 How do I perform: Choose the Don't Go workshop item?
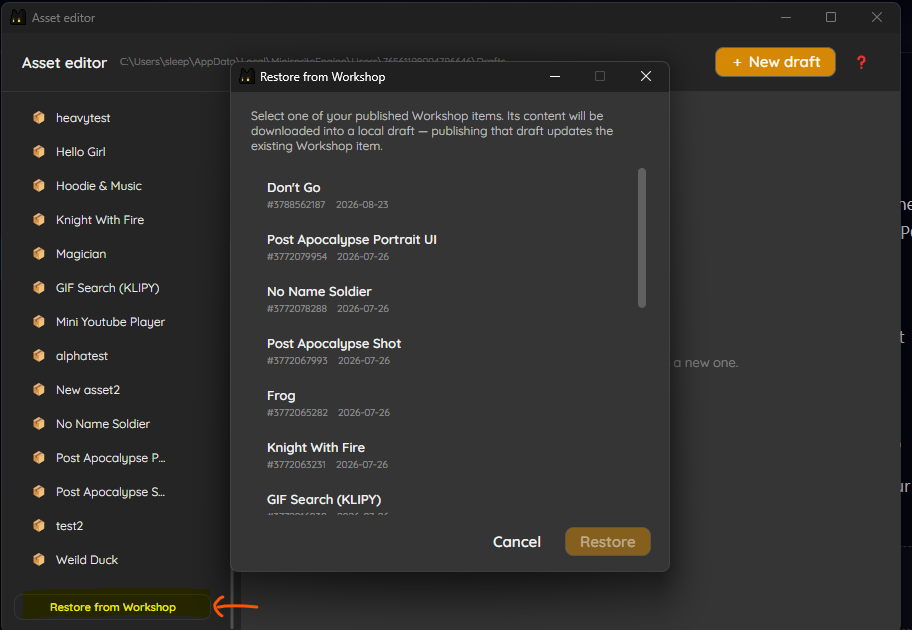click(445, 195)
